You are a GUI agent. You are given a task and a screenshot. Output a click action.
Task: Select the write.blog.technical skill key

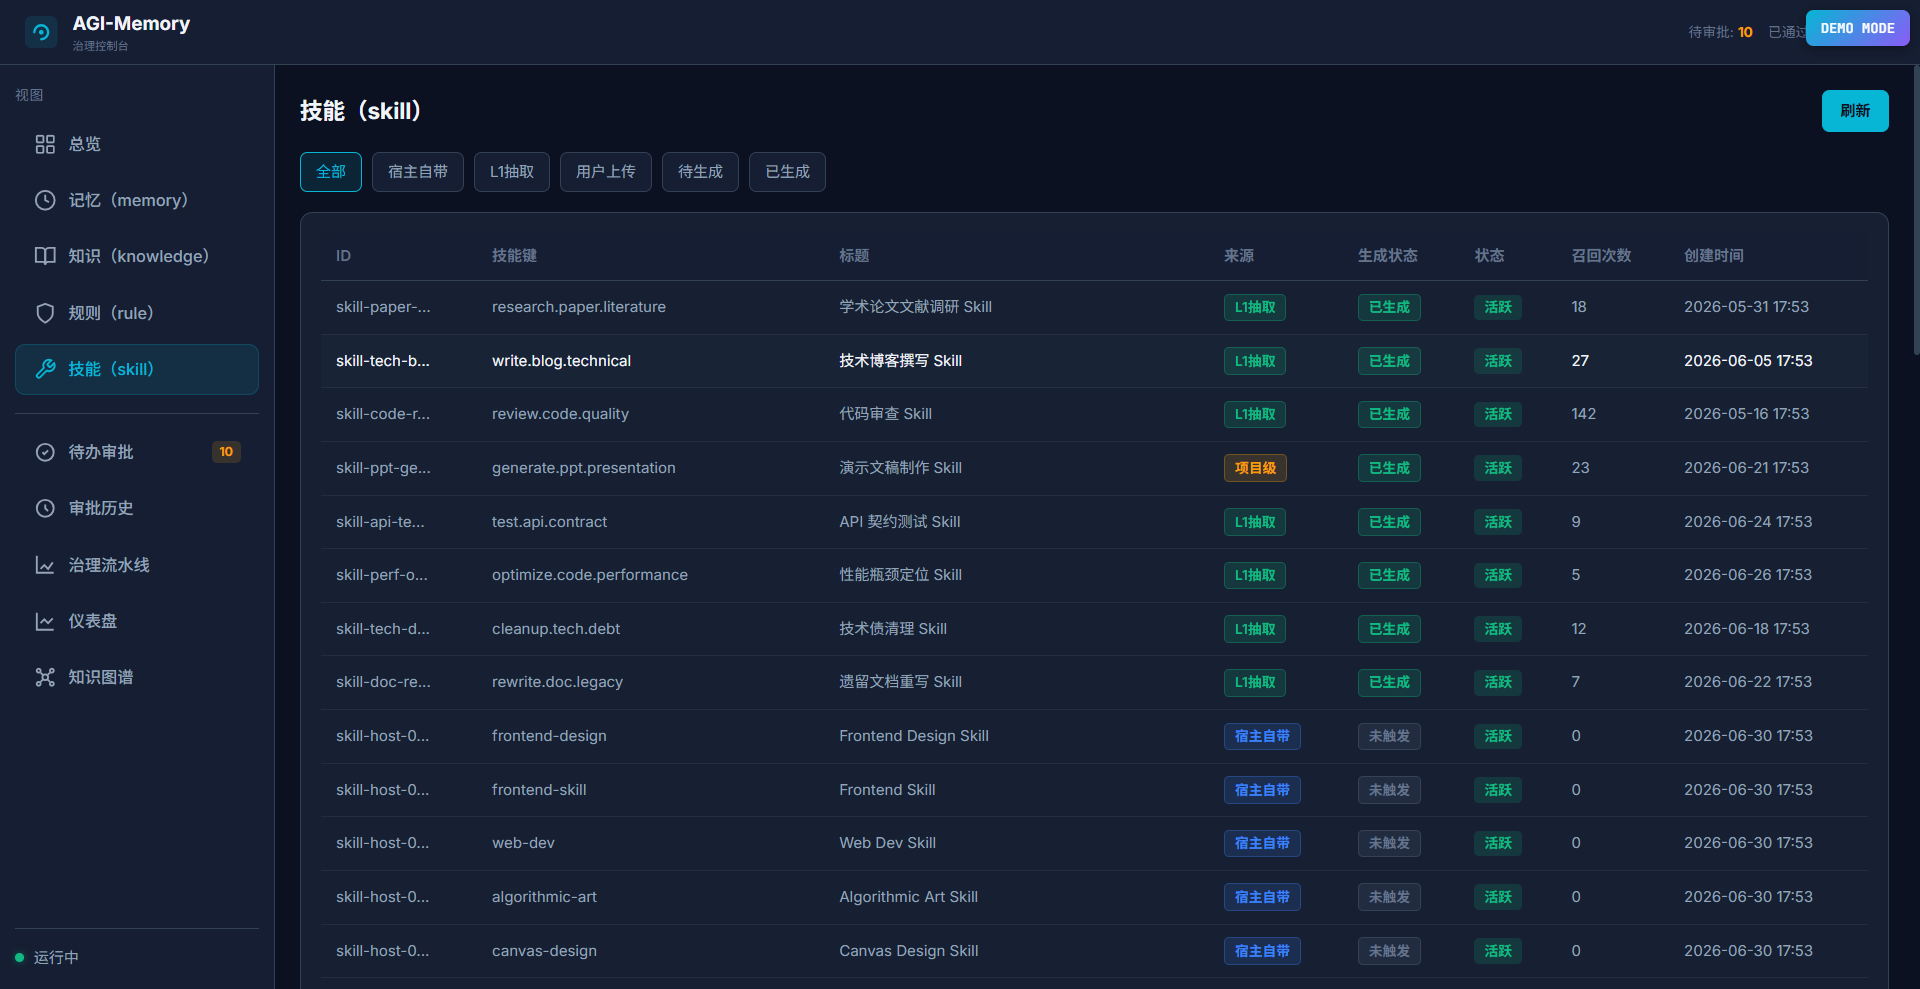pos(561,361)
